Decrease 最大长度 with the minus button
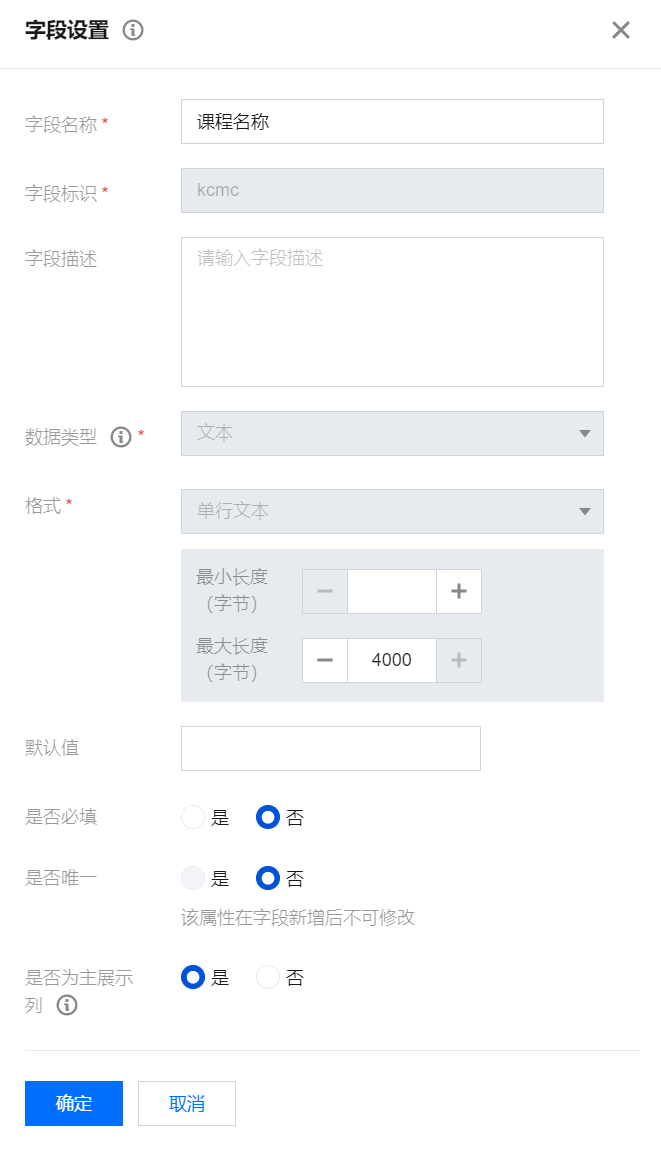661x1160 pixels. click(325, 660)
